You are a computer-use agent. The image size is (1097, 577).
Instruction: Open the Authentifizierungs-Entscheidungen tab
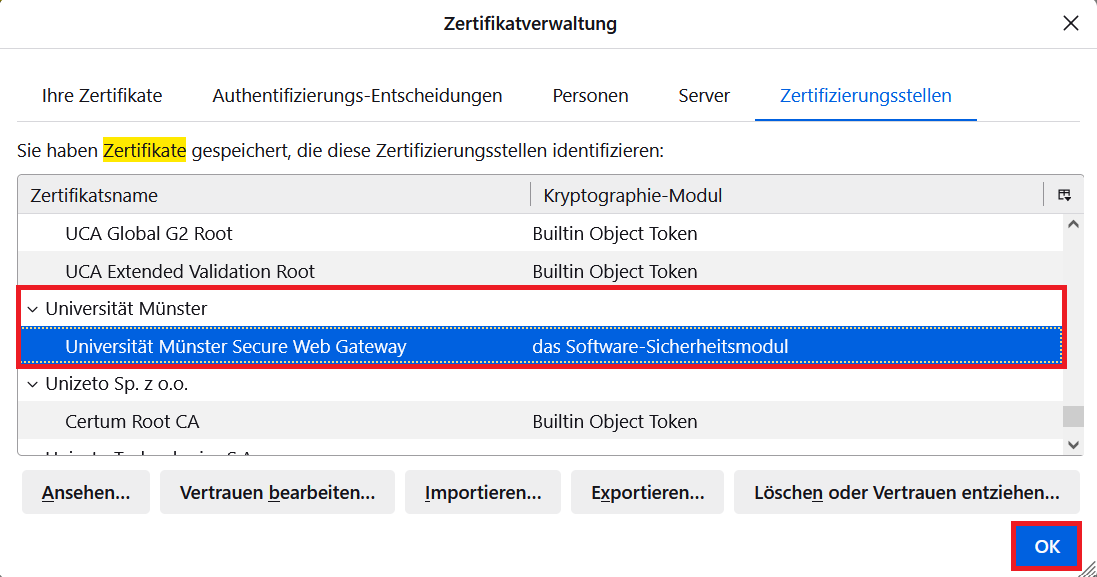357,97
